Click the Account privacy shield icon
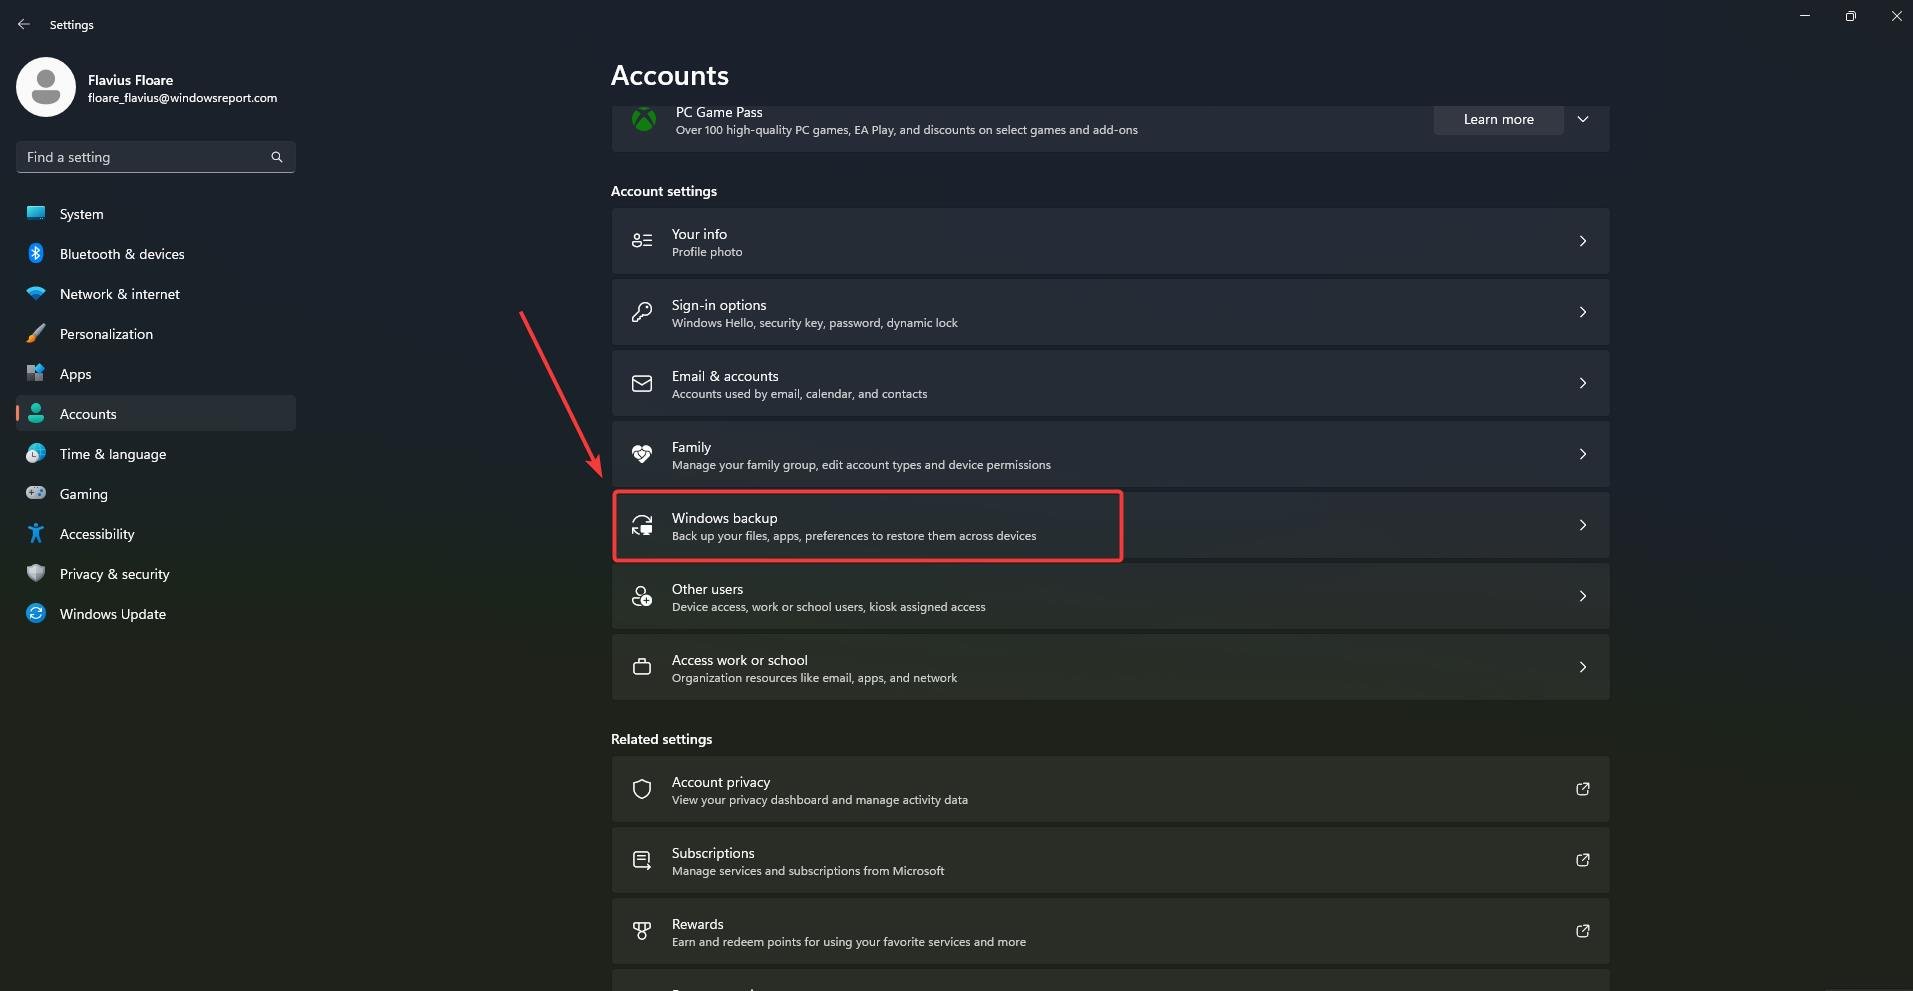 pyautogui.click(x=642, y=789)
